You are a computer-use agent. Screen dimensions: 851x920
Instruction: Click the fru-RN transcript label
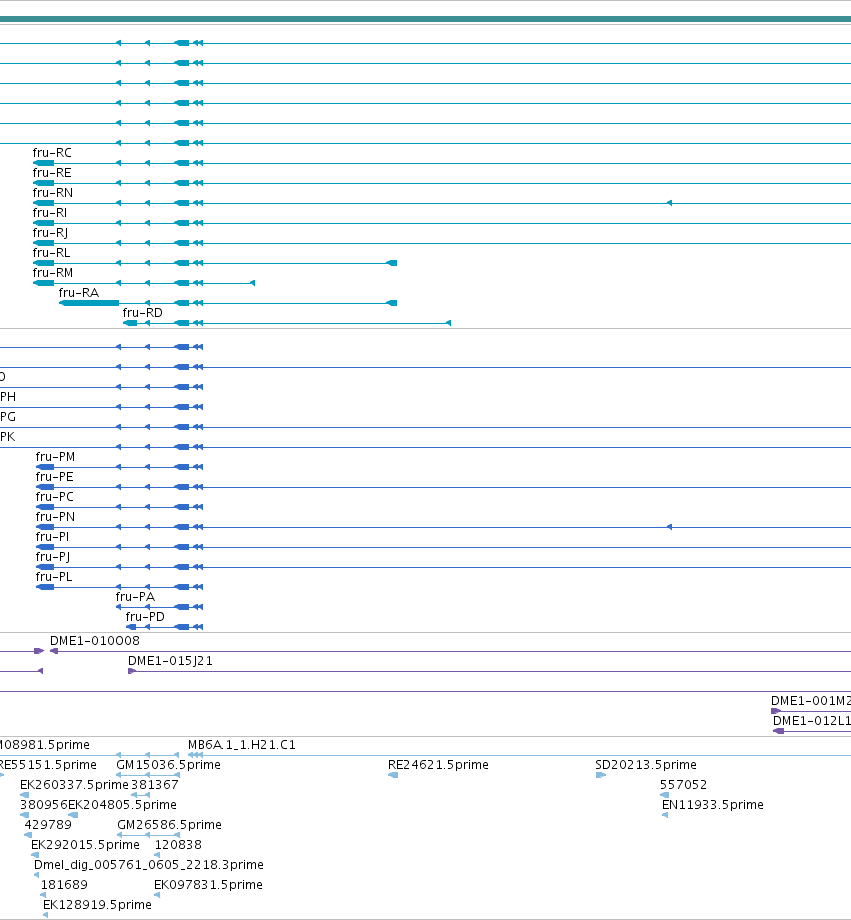point(53,193)
